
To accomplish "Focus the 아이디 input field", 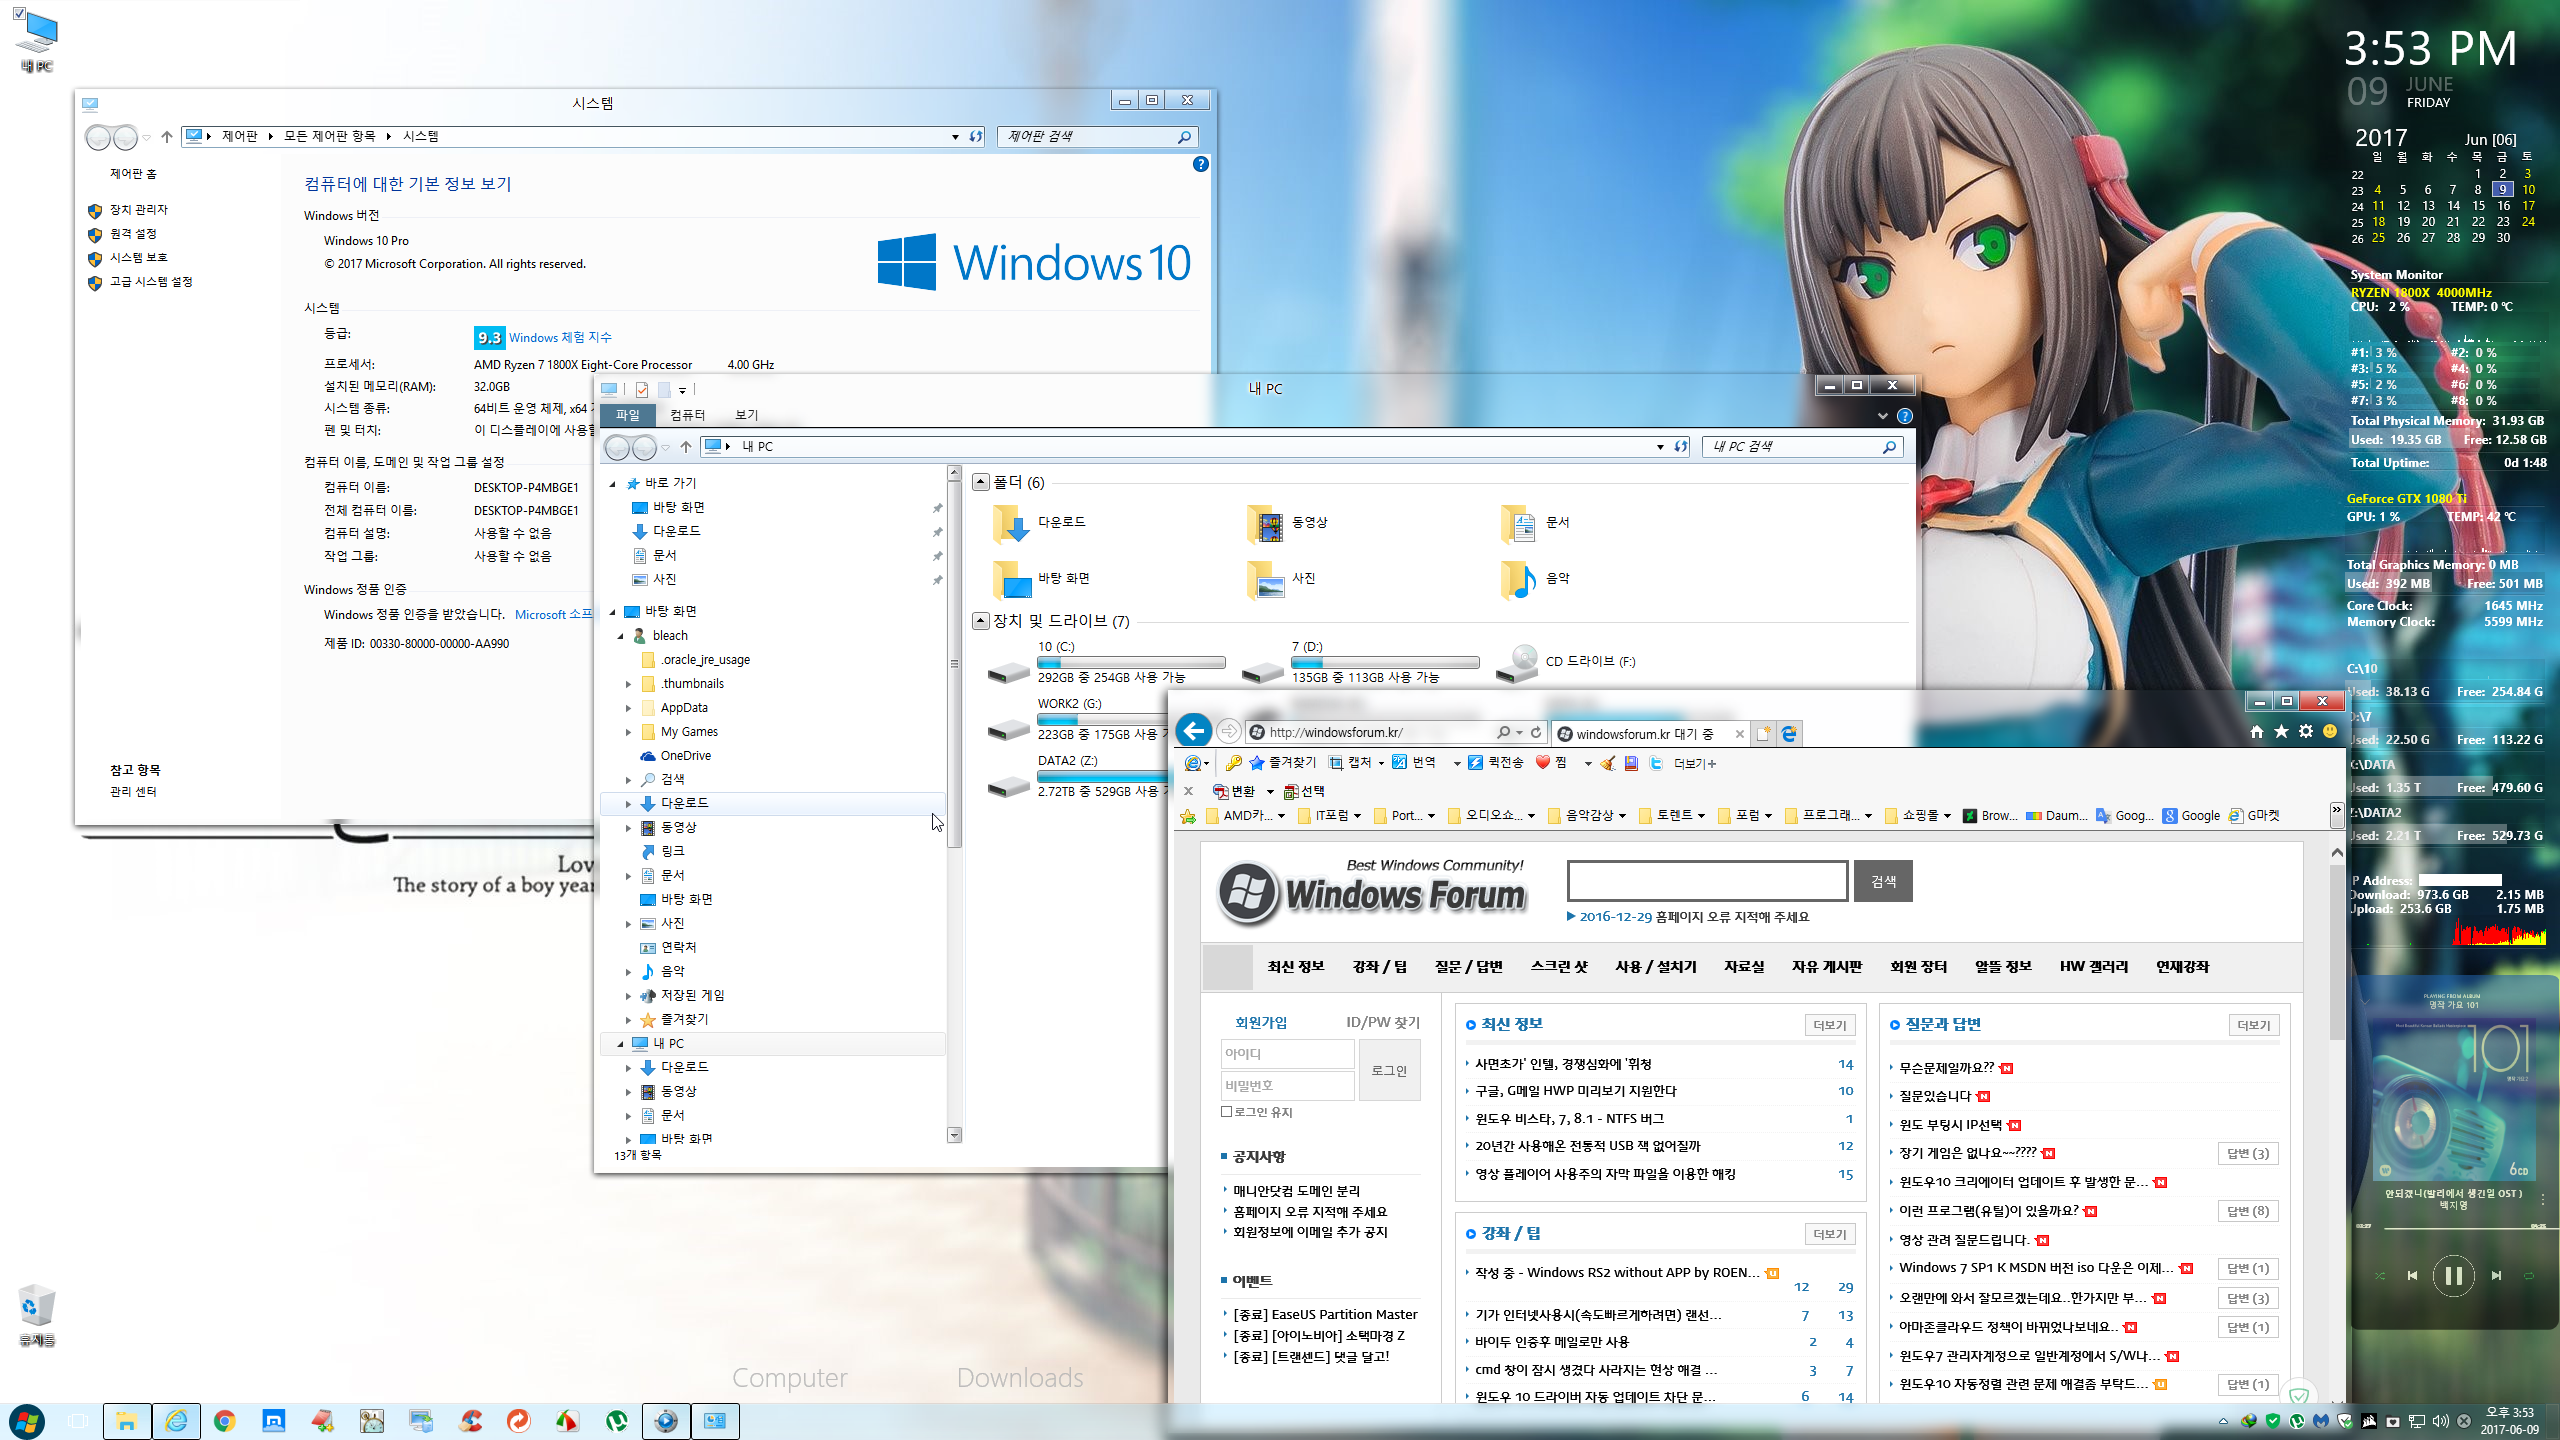I will [x=1287, y=1054].
